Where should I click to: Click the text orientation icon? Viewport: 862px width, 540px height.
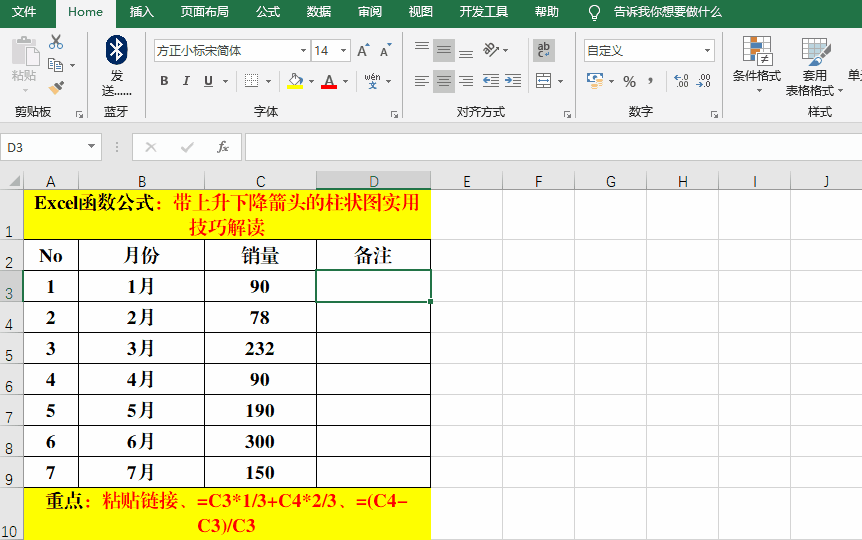click(x=490, y=50)
